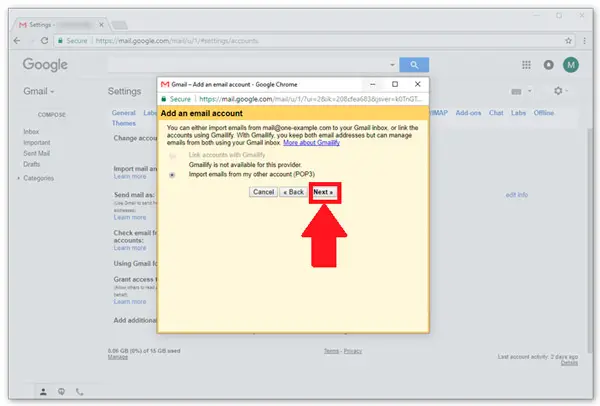This screenshot has width=600, height=406.
Task: Click the Gmail logo icon in popup title bar
Action: point(165,84)
